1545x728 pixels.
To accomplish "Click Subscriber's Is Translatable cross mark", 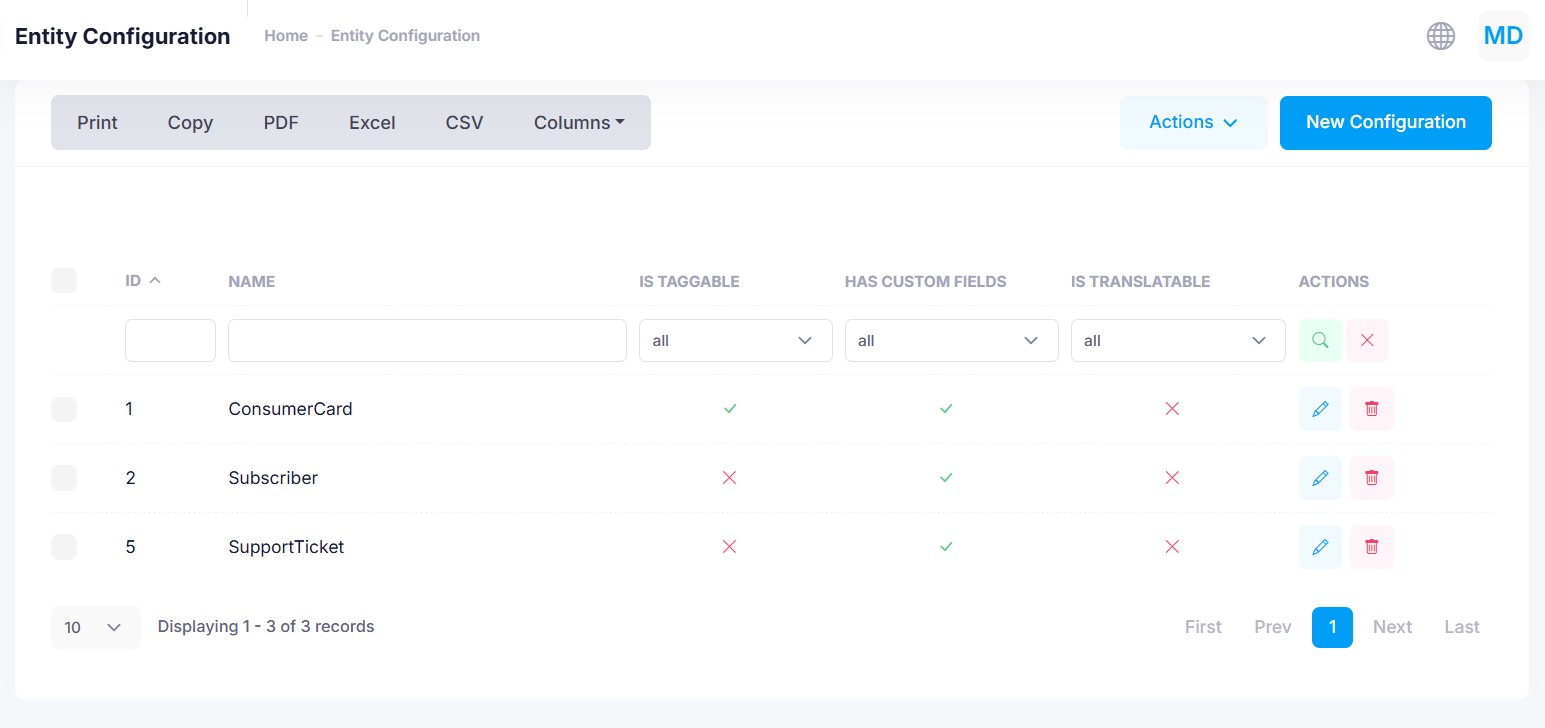I will point(1173,478).
